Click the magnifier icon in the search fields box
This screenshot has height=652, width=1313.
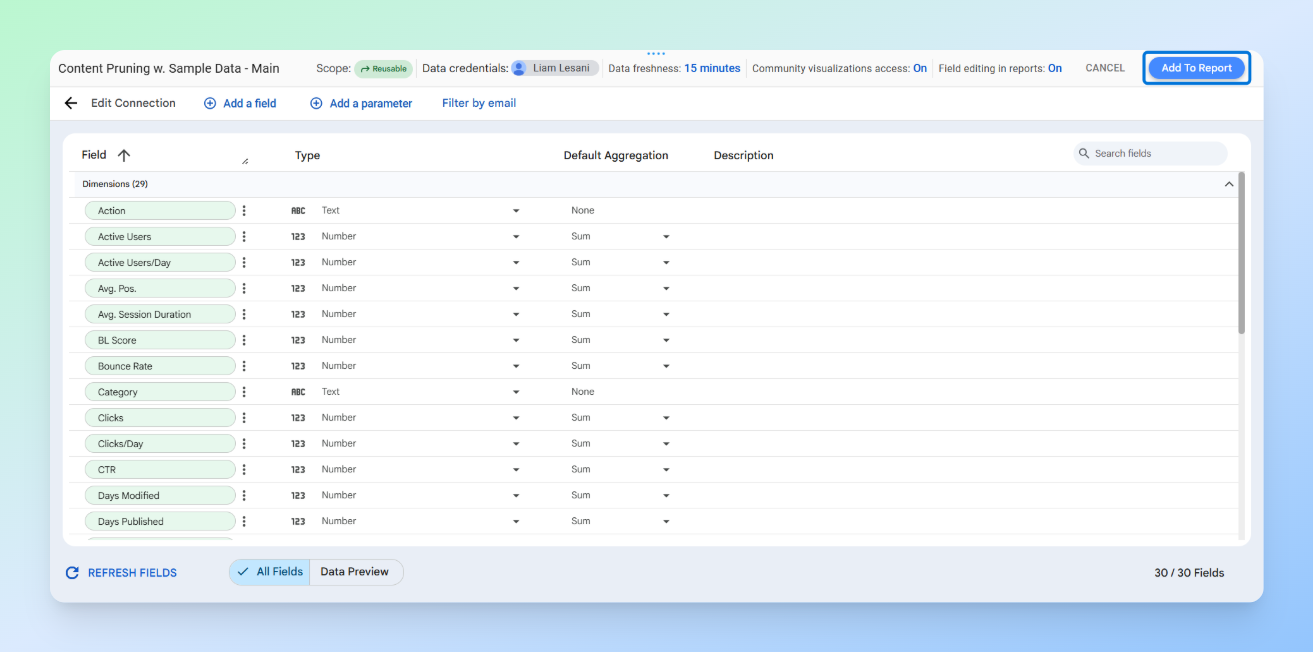[x=1084, y=153]
